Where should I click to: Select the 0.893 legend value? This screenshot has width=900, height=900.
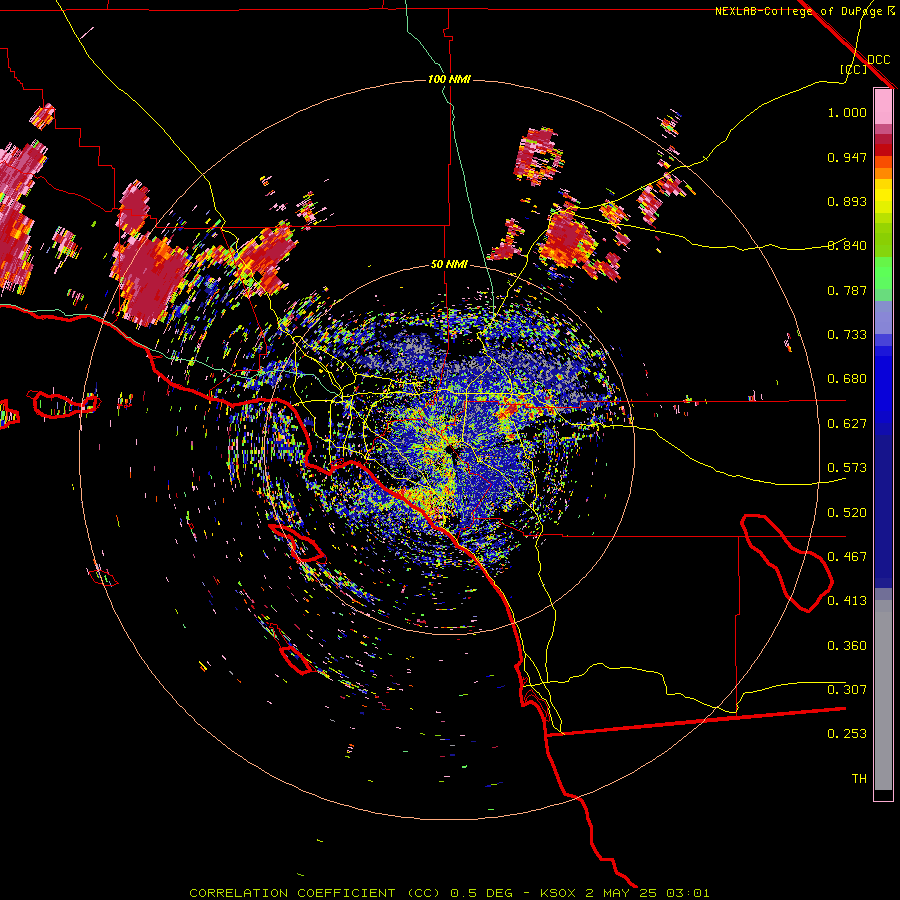[x=847, y=201]
